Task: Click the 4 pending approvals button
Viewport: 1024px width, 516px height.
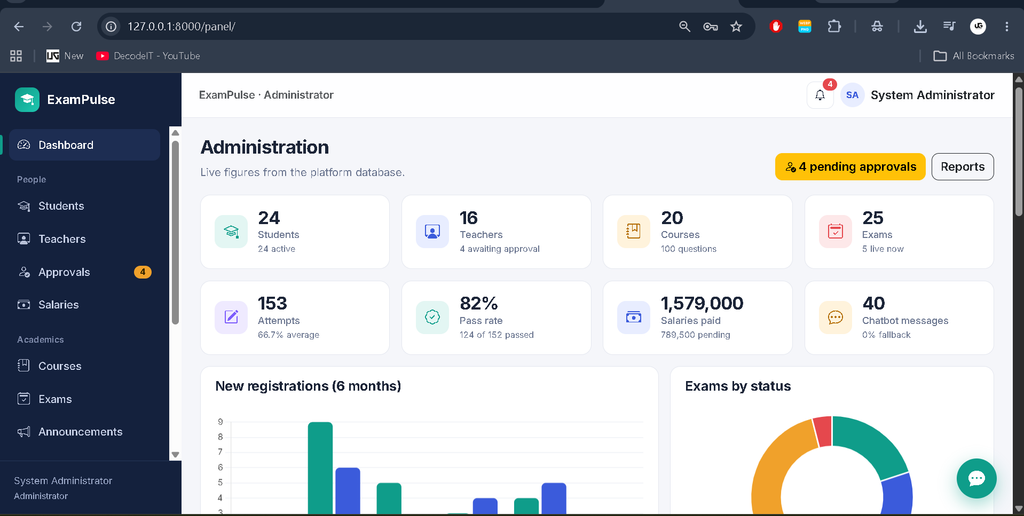Action: 850,167
